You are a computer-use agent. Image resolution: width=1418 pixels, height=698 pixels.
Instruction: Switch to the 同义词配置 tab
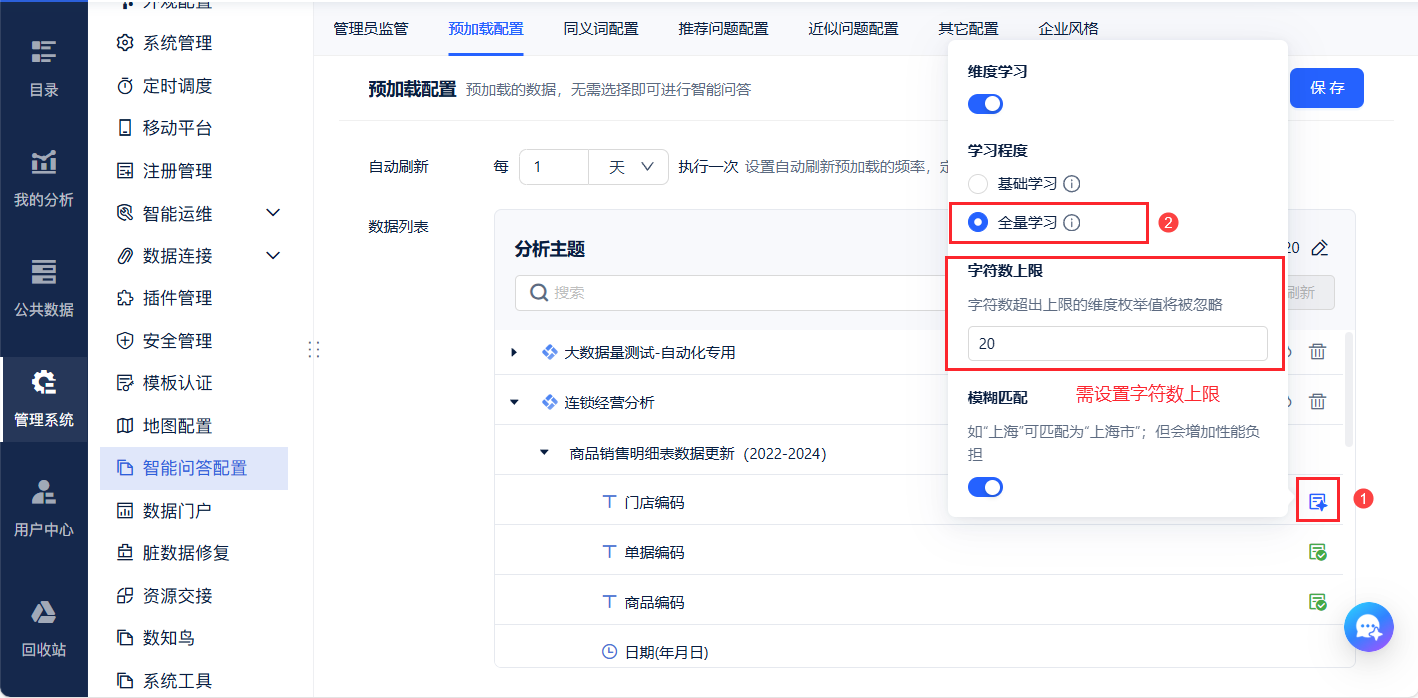601,28
